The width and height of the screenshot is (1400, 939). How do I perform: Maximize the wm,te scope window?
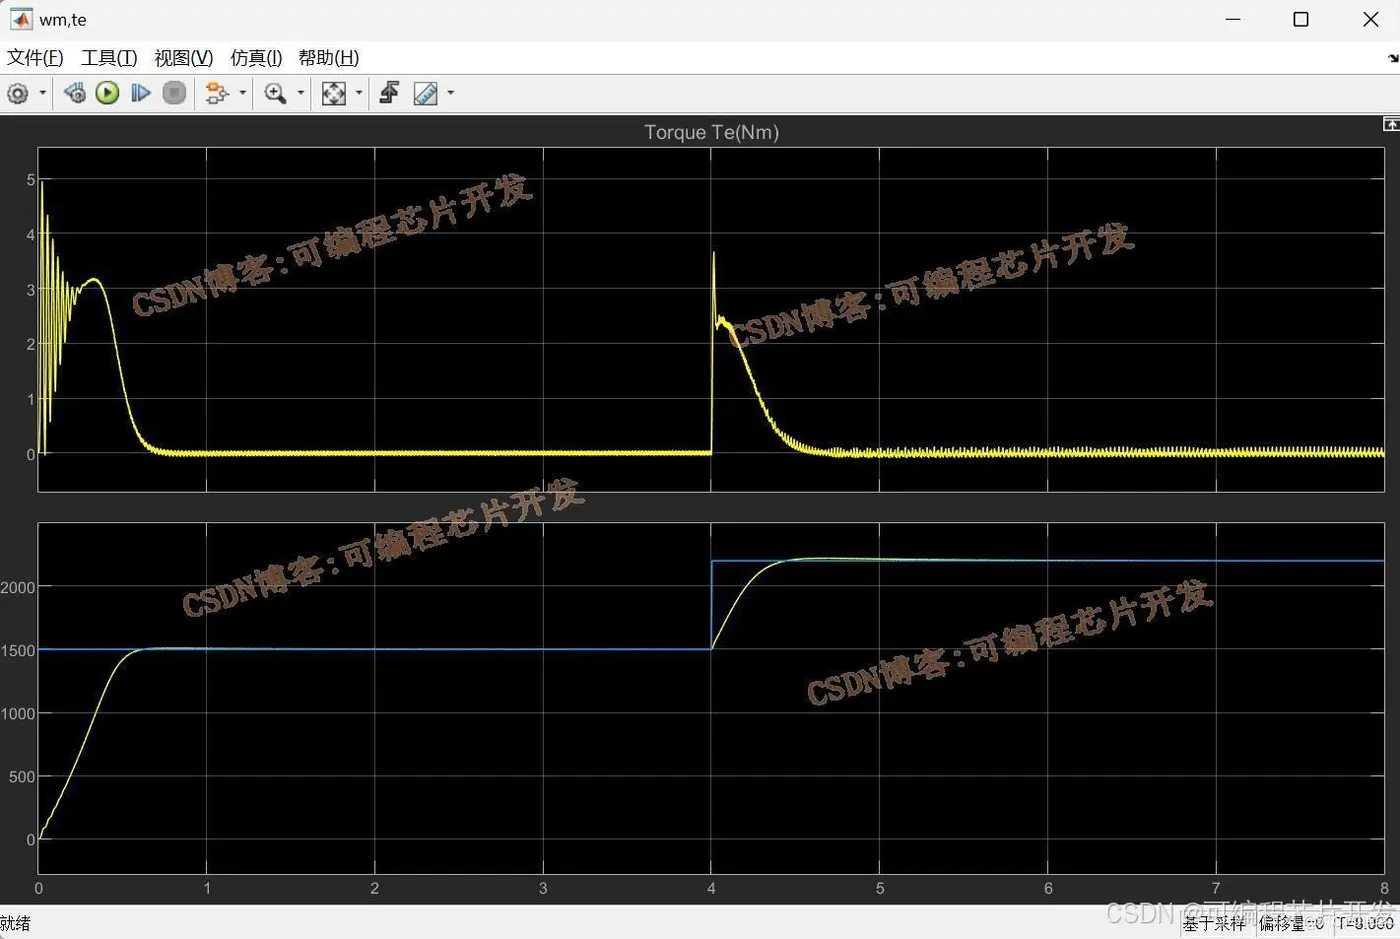click(x=1301, y=19)
